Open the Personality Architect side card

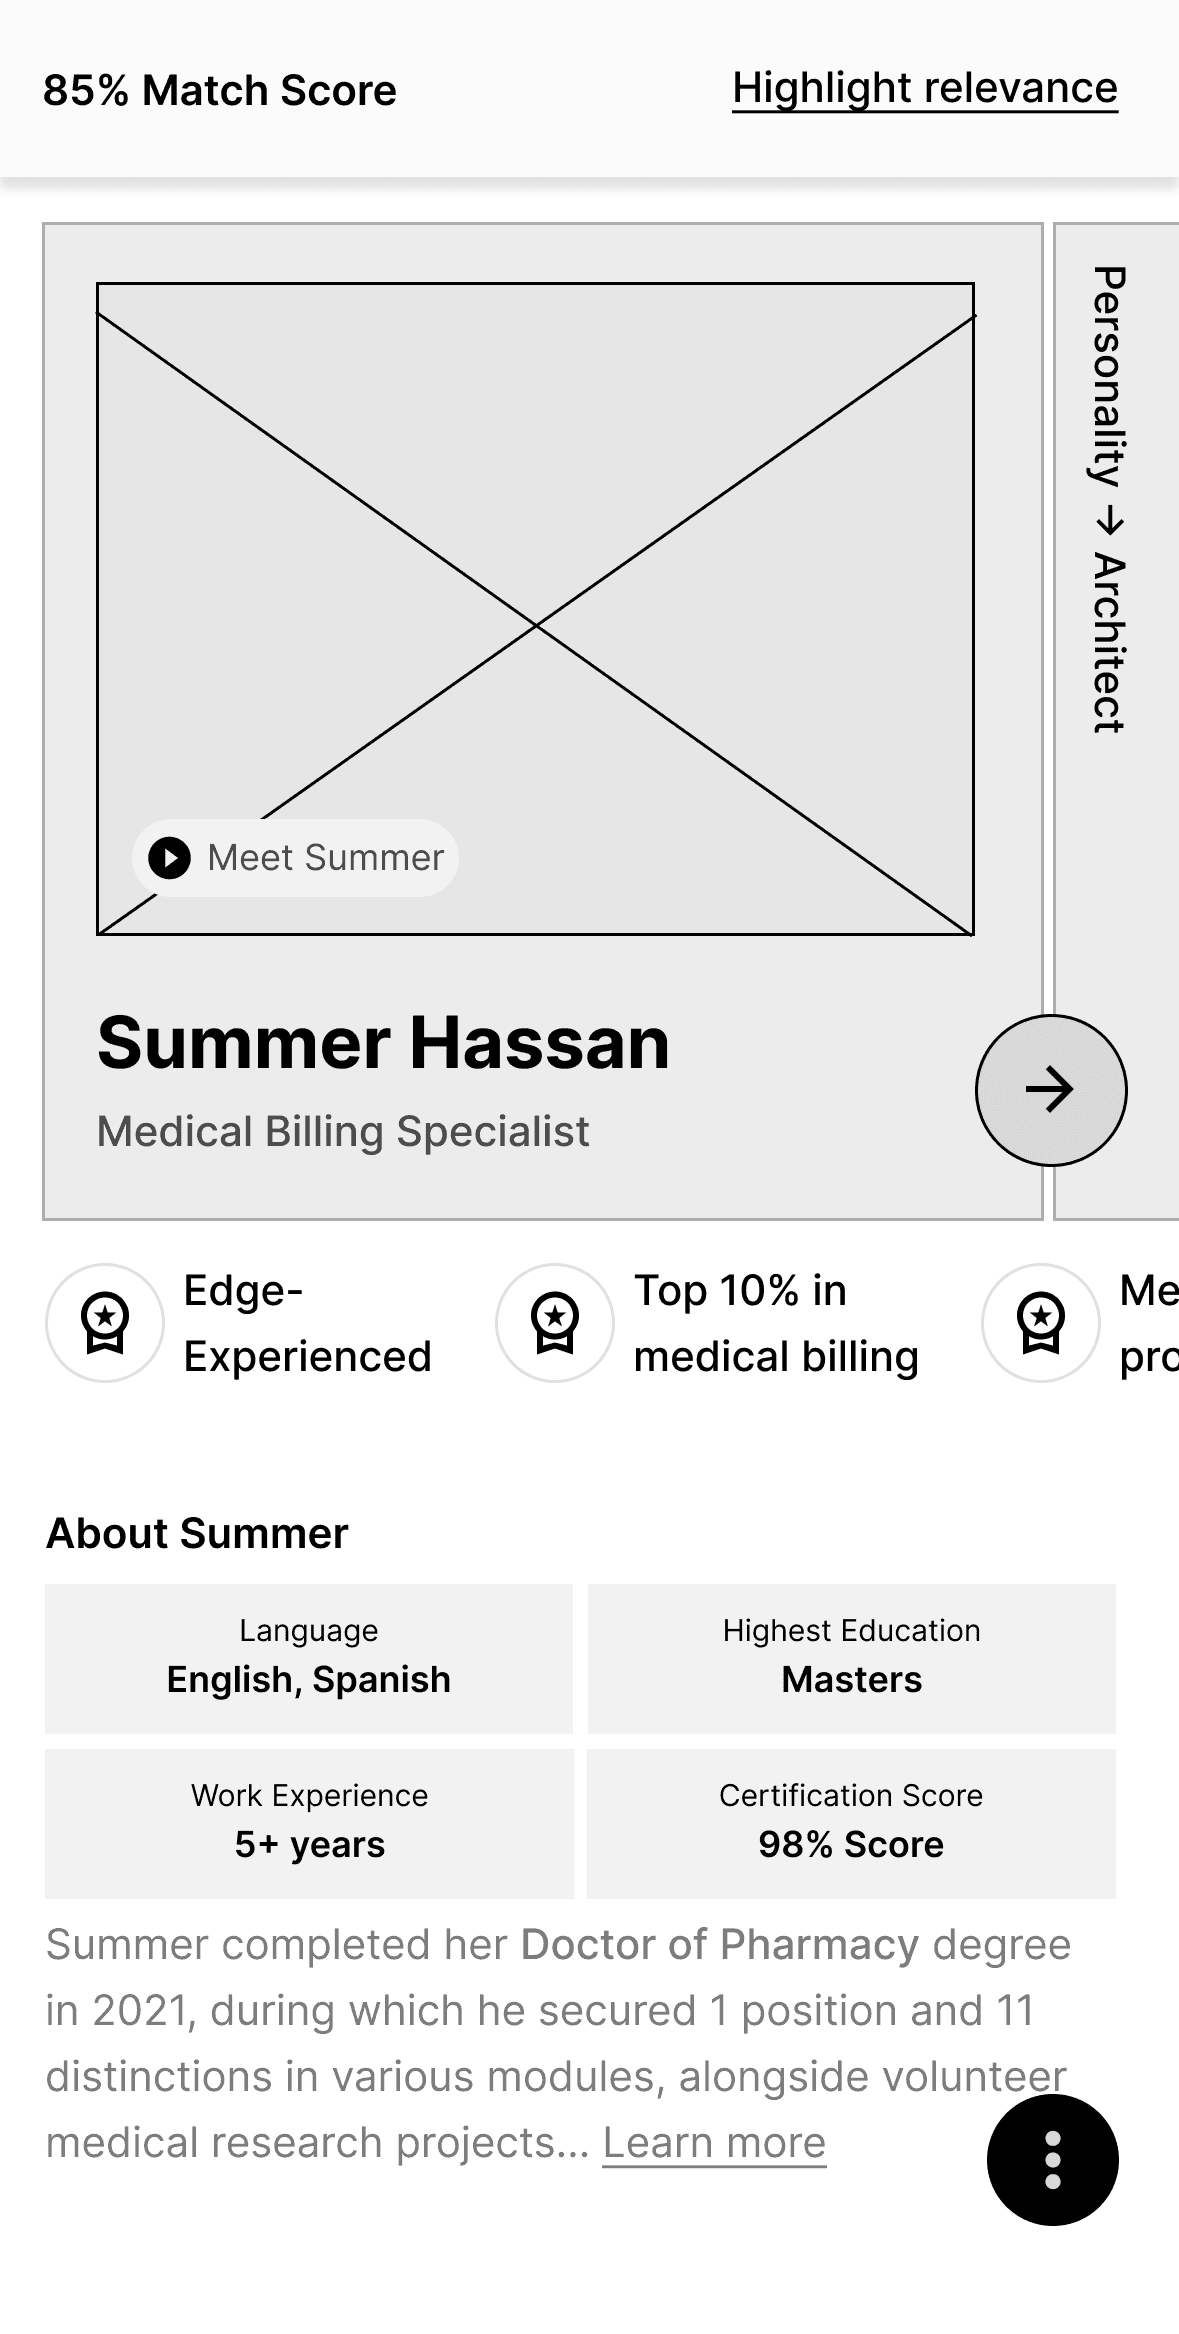pyautogui.click(x=1116, y=720)
